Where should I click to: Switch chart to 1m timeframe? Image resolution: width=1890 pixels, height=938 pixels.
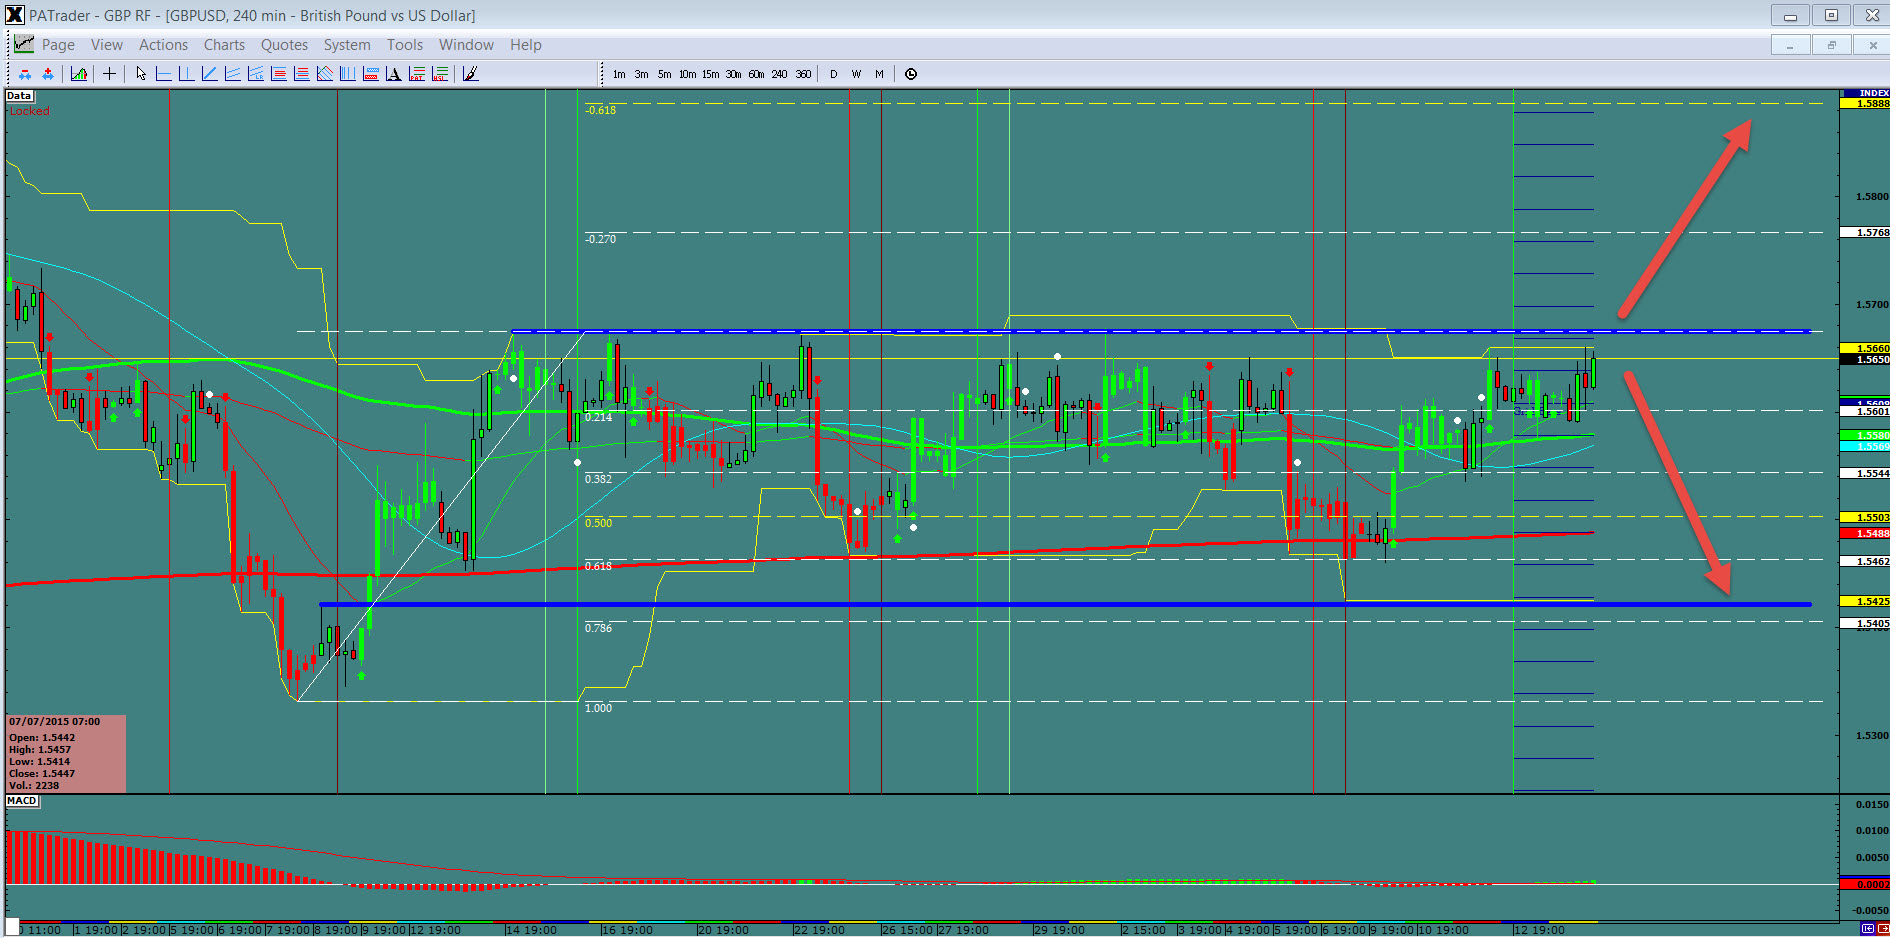(x=619, y=74)
